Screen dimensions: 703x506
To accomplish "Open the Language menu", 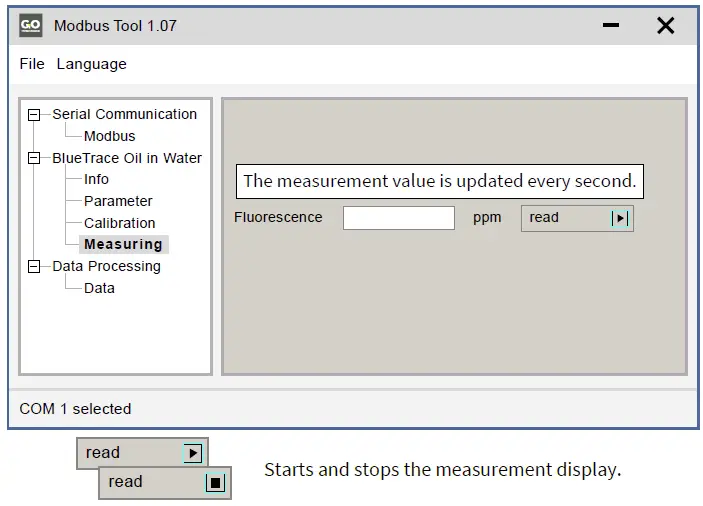I will (x=91, y=64).
